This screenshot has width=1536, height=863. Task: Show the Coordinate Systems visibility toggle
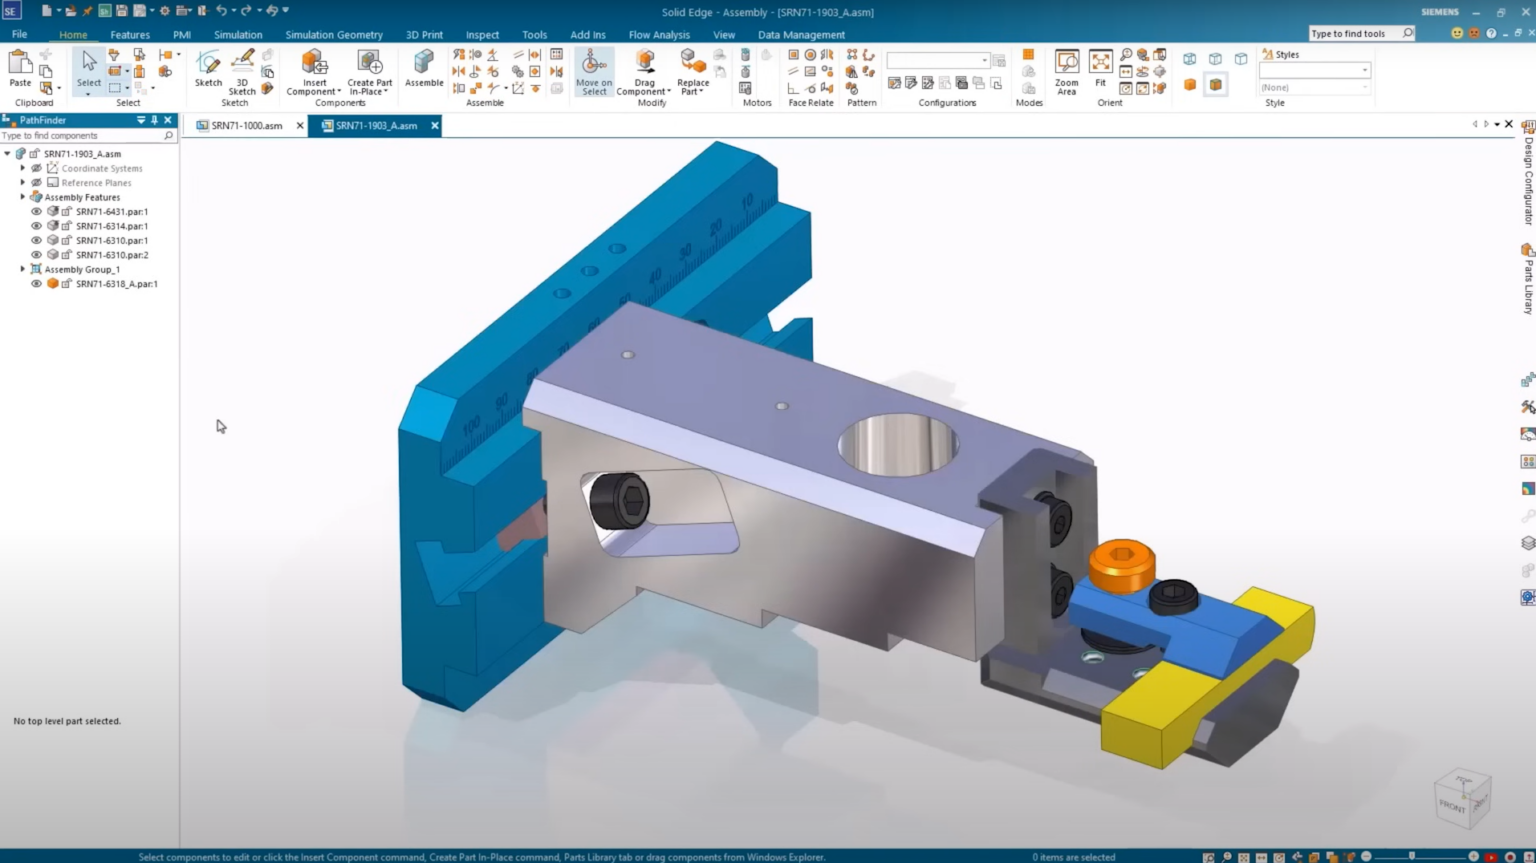36,168
